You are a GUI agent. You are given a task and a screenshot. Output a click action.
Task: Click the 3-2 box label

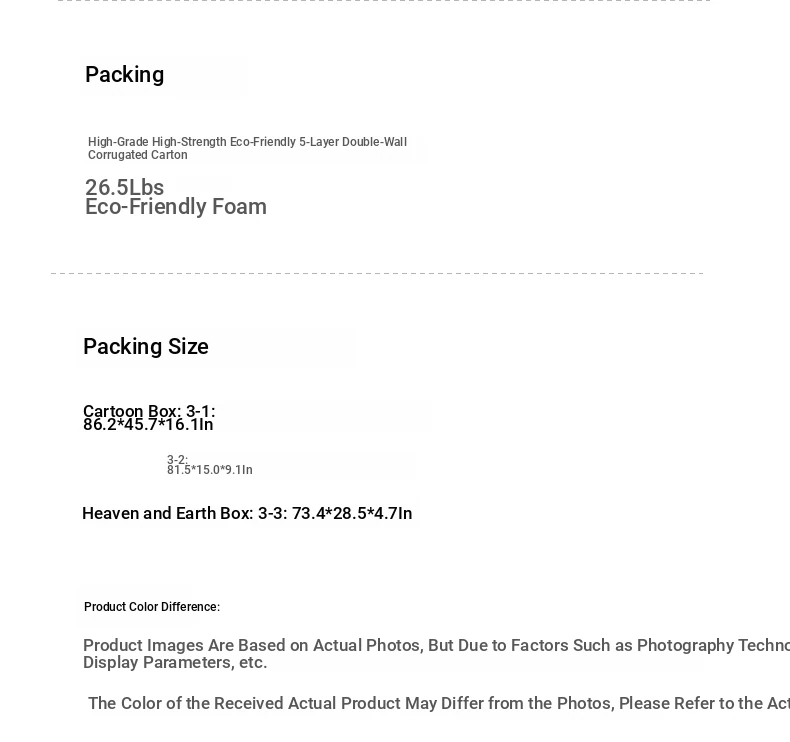click(x=177, y=459)
